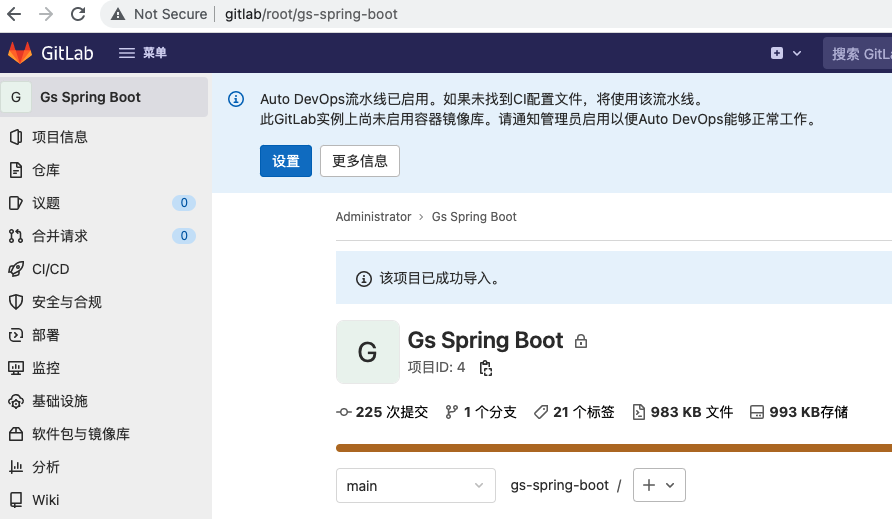Click Administrator breadcrumb link

click(x=373, y=217)
